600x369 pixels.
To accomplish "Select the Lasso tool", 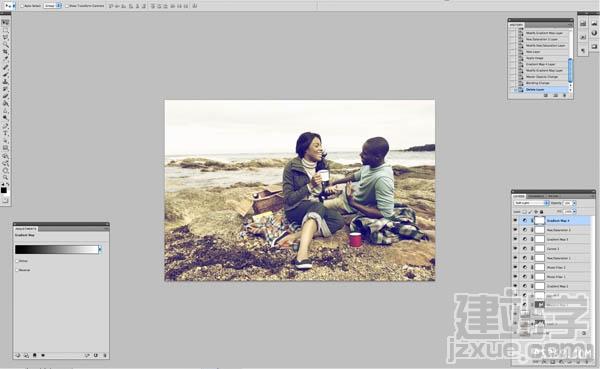I will click(x=5, y=38).
